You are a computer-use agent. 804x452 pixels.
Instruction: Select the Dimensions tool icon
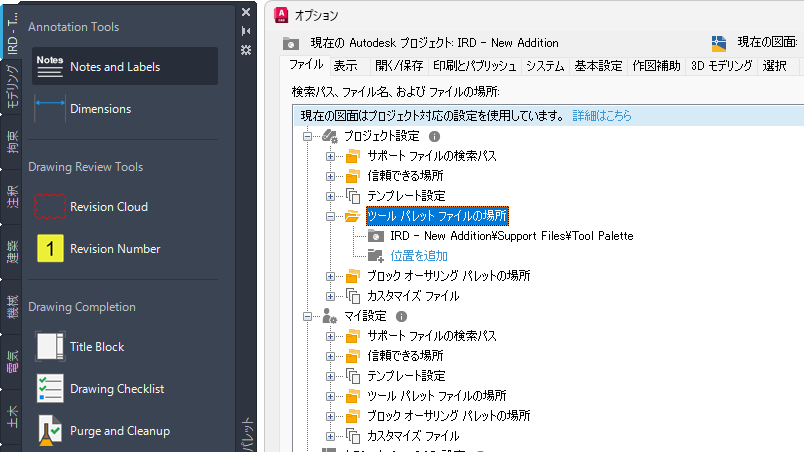click(x=50, y=109)
